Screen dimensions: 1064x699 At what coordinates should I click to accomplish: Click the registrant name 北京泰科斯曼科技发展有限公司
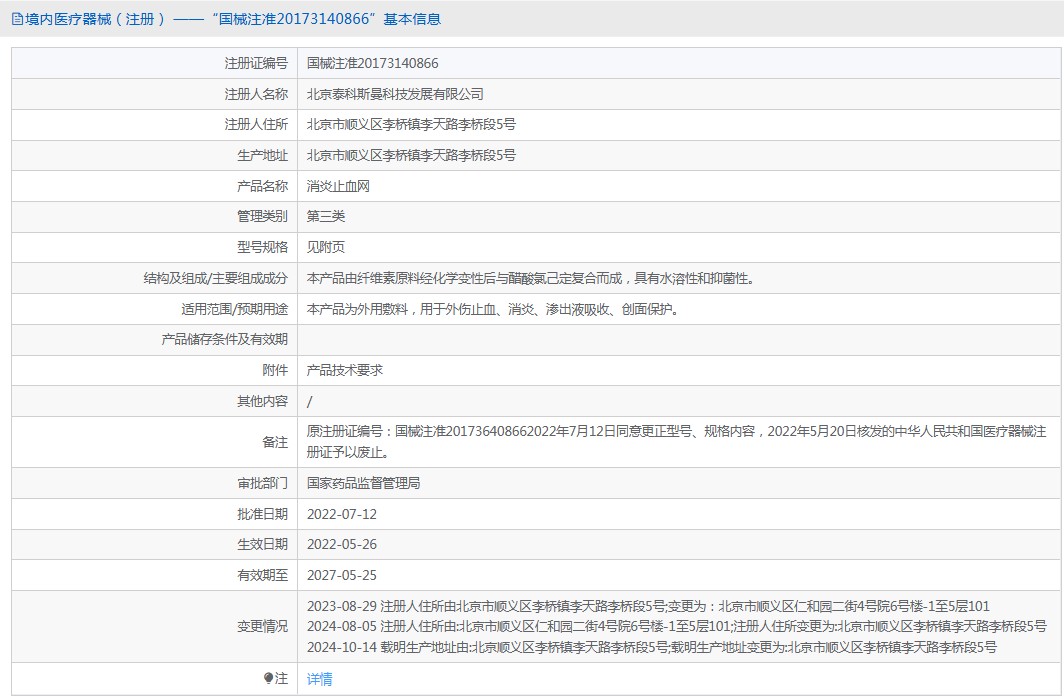395,94
